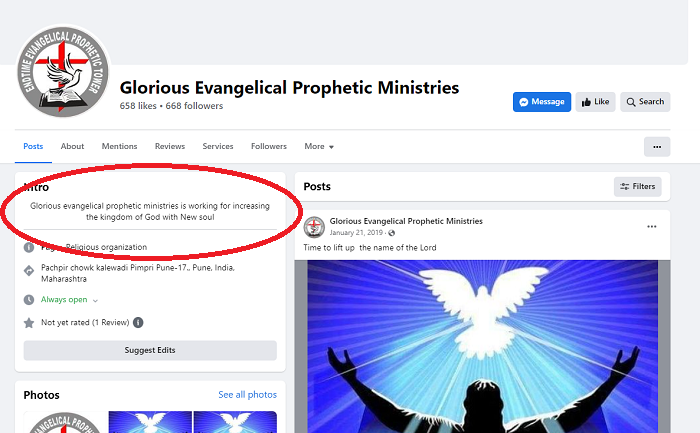Switch to the Reviews tab
This screenshot has height=433, width=700.
pos(170,146)
